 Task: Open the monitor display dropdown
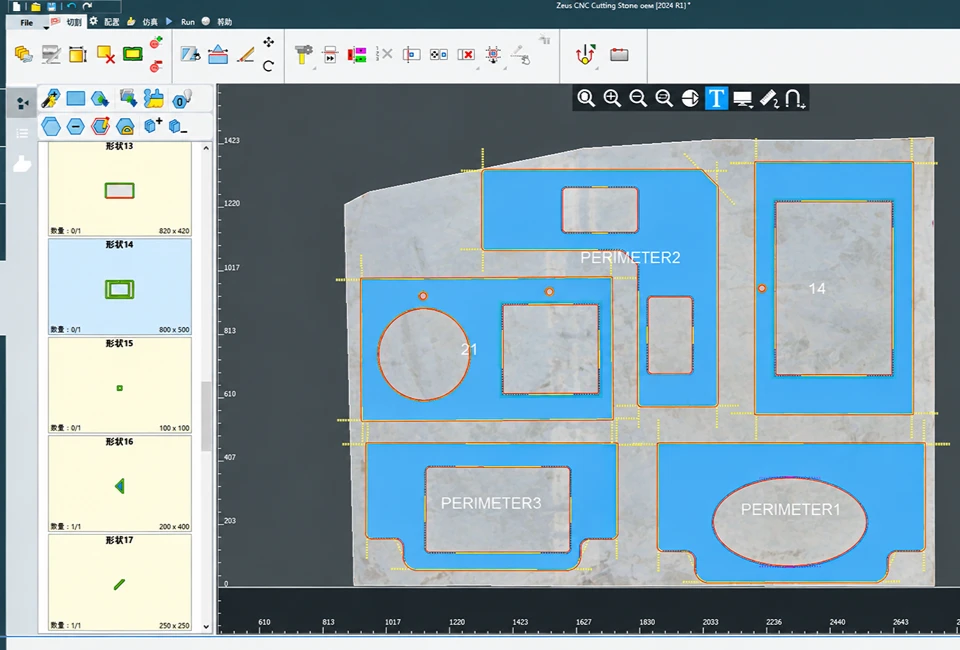[x=743, y=99]
